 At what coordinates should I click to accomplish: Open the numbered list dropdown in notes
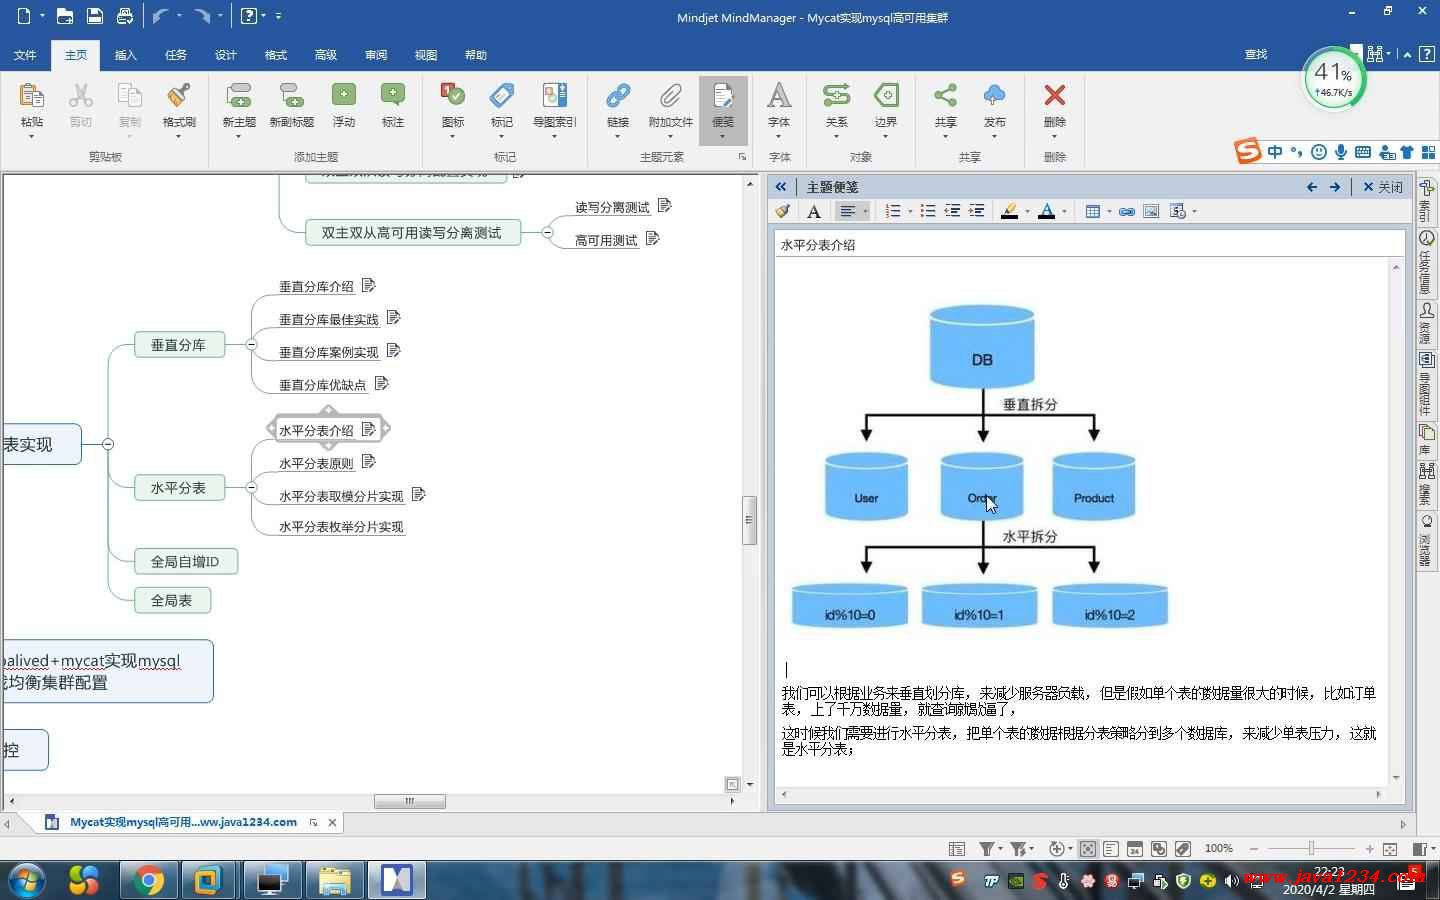click(909, 211)
